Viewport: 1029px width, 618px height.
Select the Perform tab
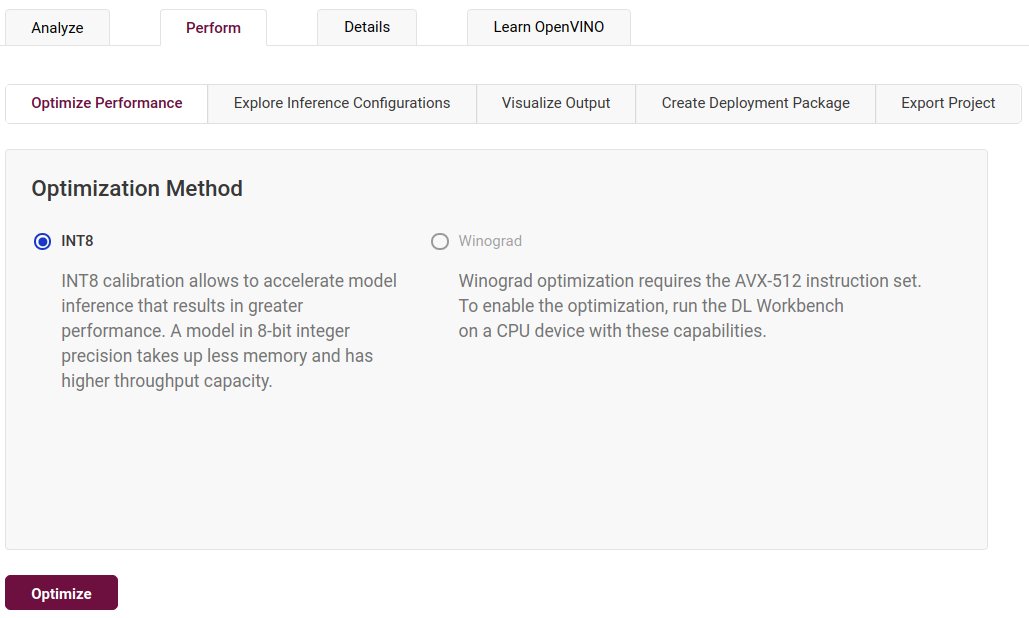point(213,28)
